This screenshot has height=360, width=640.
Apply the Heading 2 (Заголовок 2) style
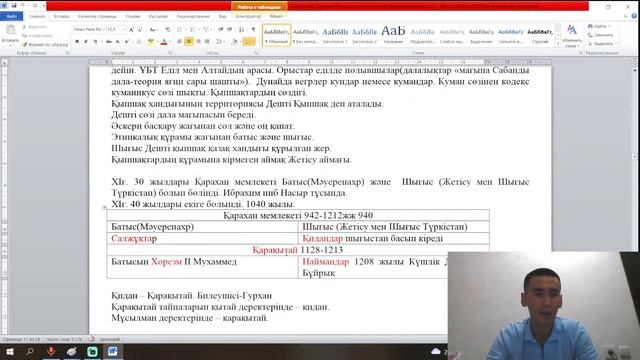point(364,35)
